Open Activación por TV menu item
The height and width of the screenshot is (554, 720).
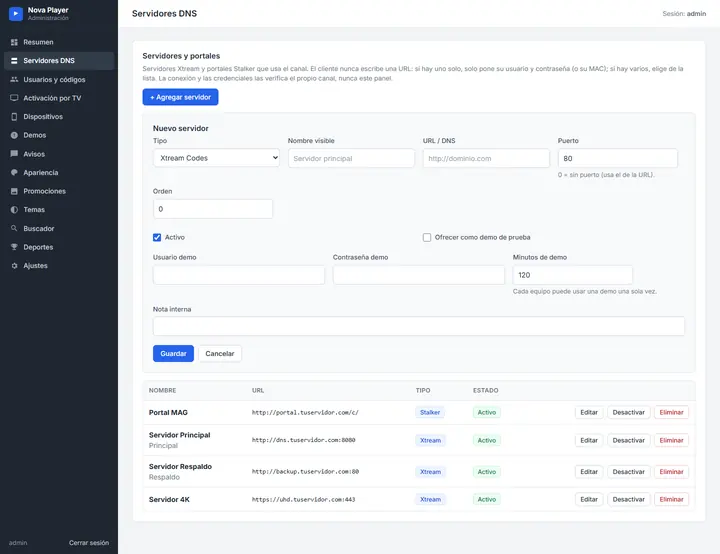click(x=59, y=98)
